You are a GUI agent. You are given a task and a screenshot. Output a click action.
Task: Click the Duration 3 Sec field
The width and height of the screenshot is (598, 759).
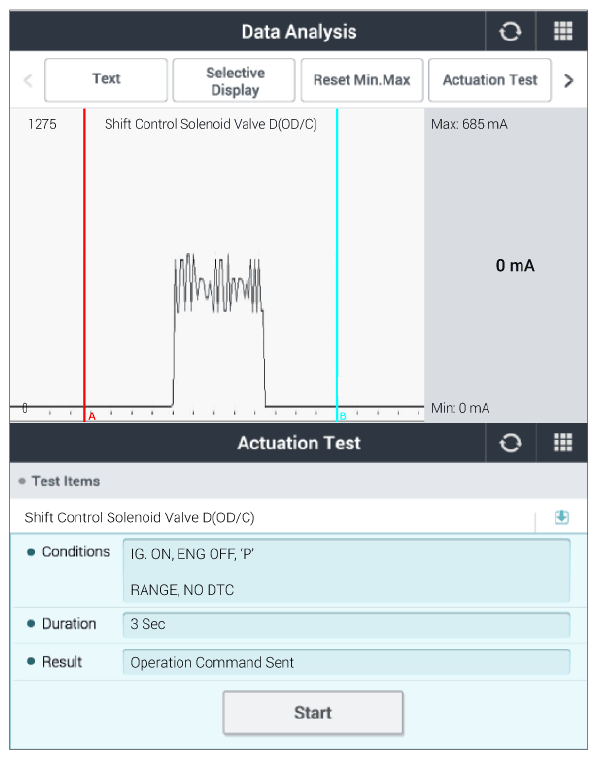point(346,624)
